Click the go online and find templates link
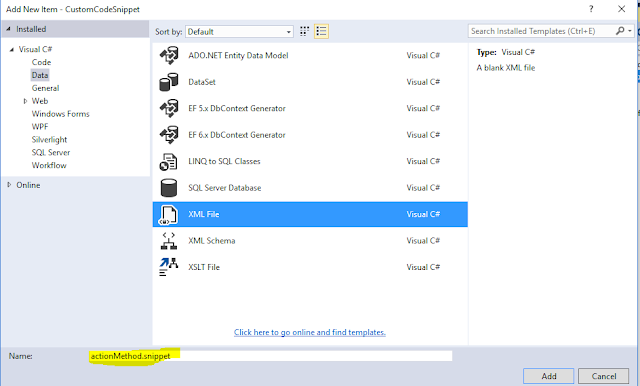Image resolution: width=640 pixels, height=386 pixels. pos(310,332)
